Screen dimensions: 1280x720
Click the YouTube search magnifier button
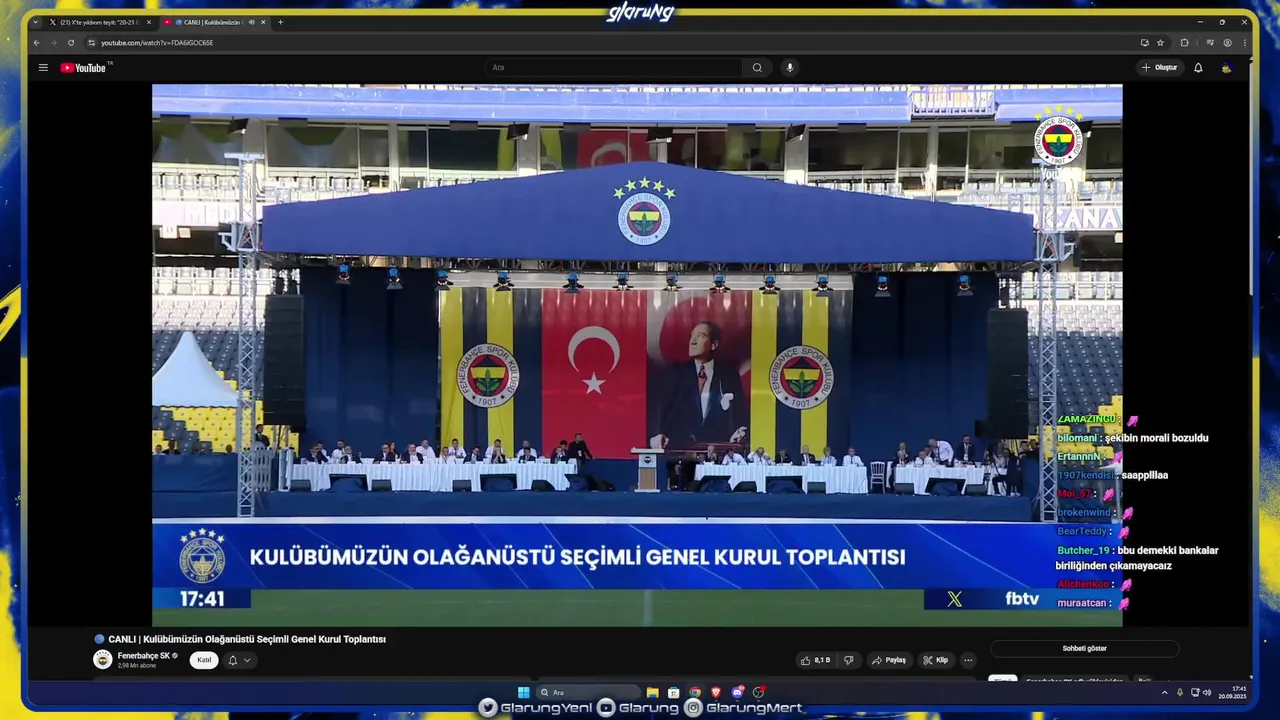tap(757, 68)
